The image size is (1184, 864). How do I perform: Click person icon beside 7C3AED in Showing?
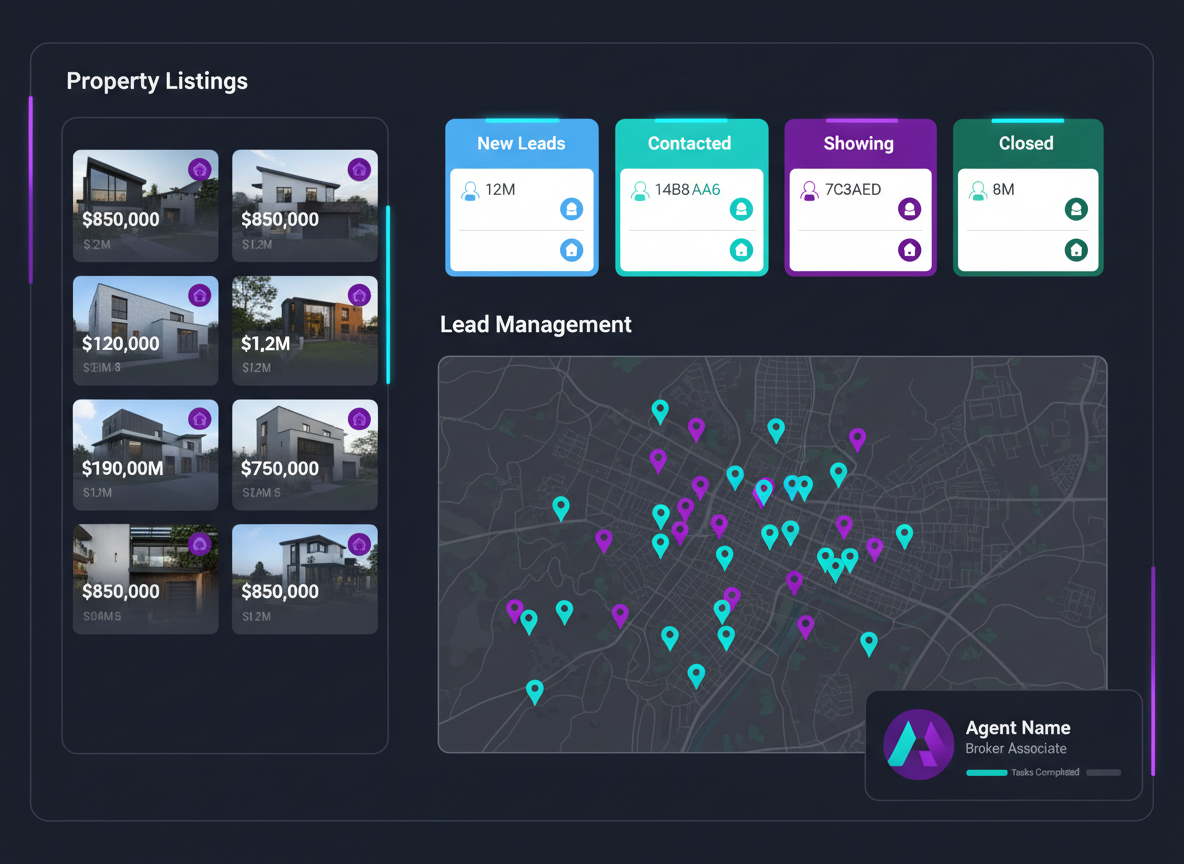(809, 190)
